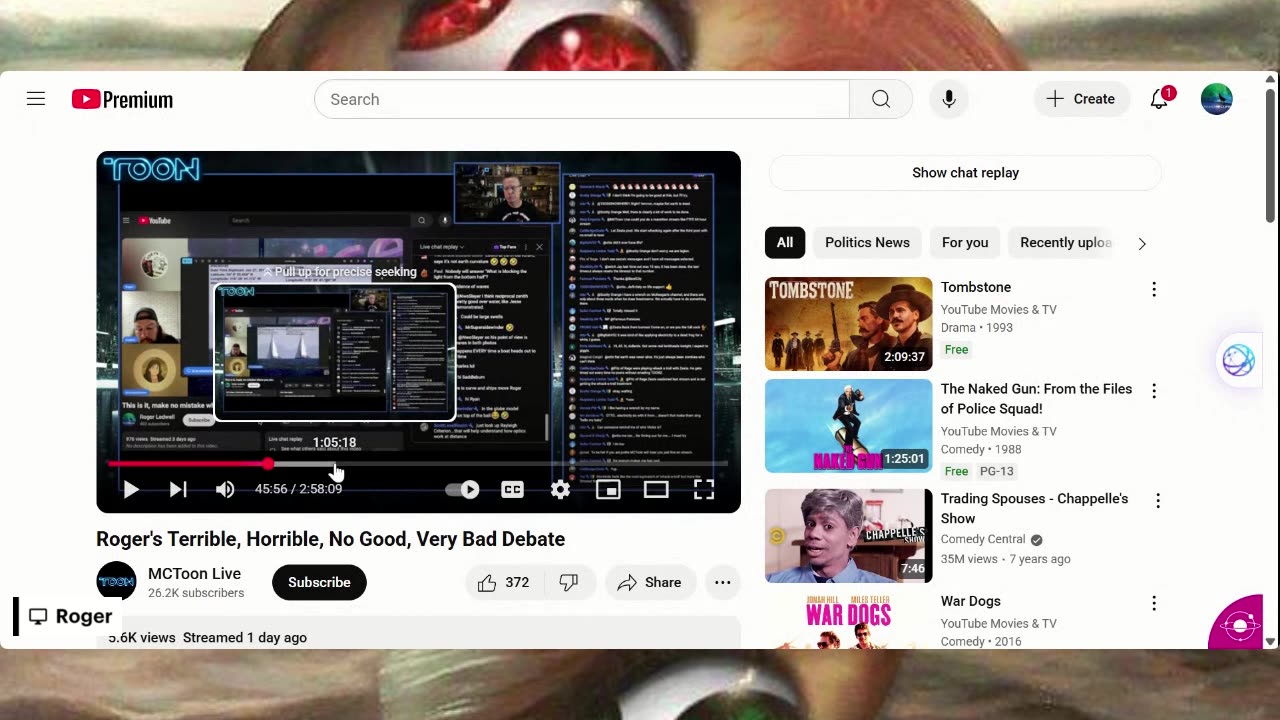Select For you filter chip

tap(965, 242)
